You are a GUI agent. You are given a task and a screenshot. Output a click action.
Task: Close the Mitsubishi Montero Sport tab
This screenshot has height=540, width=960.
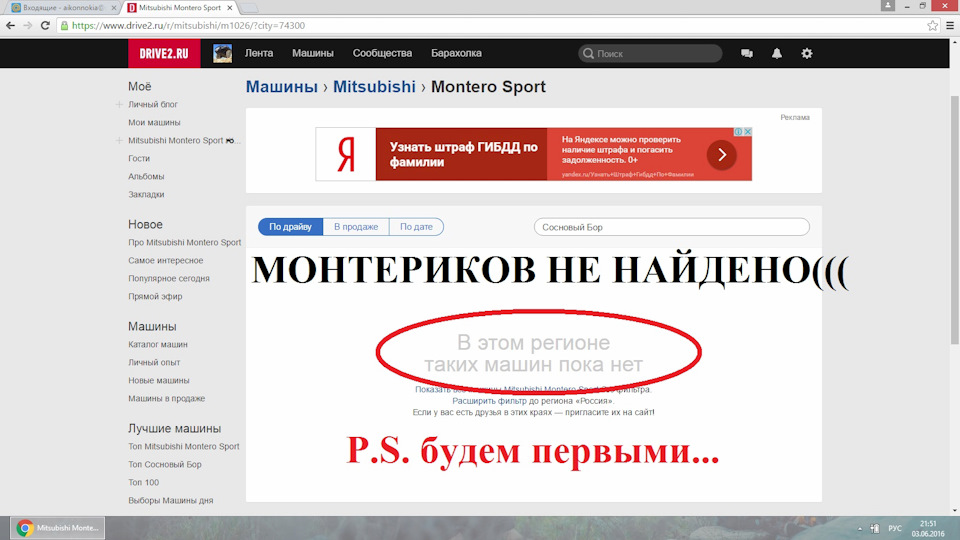pyautogui.click(x=230, y=8)
